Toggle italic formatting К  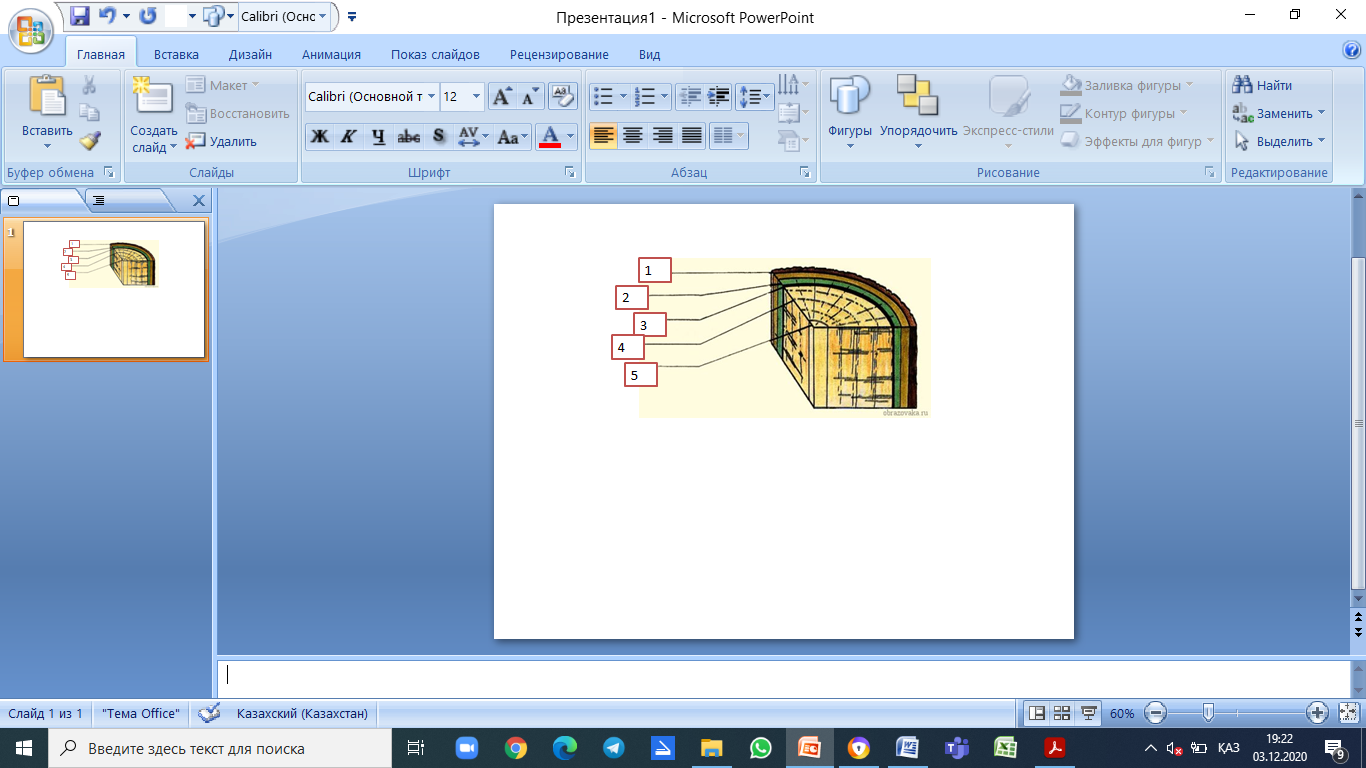348,136
